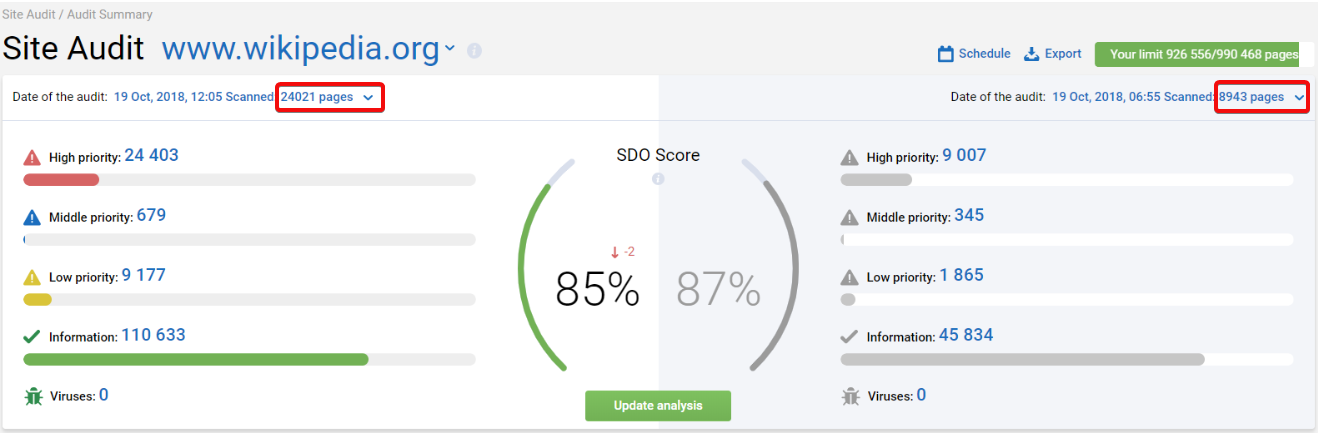The height and width of the screenshot is (433, 1318).
Task: Click left Viruses count 0
Action: (104, 395)
